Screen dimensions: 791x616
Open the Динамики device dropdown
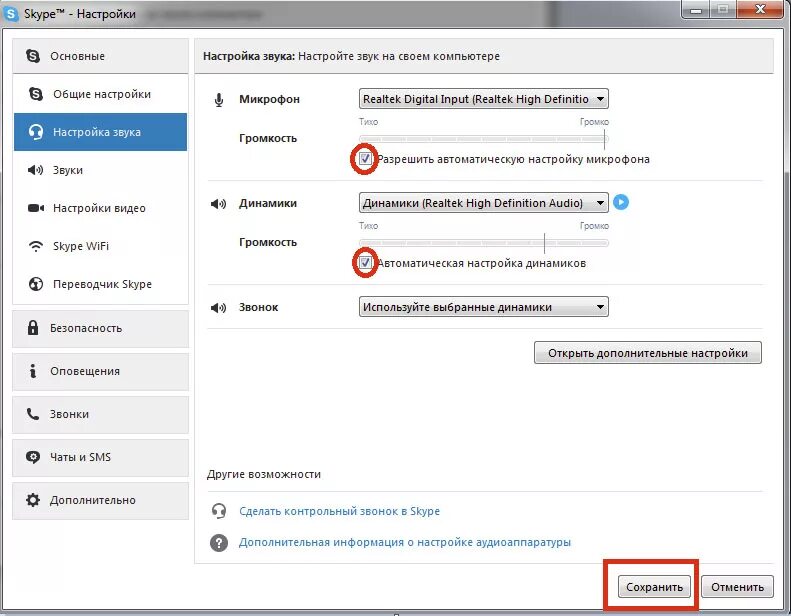tap(484, 203)
